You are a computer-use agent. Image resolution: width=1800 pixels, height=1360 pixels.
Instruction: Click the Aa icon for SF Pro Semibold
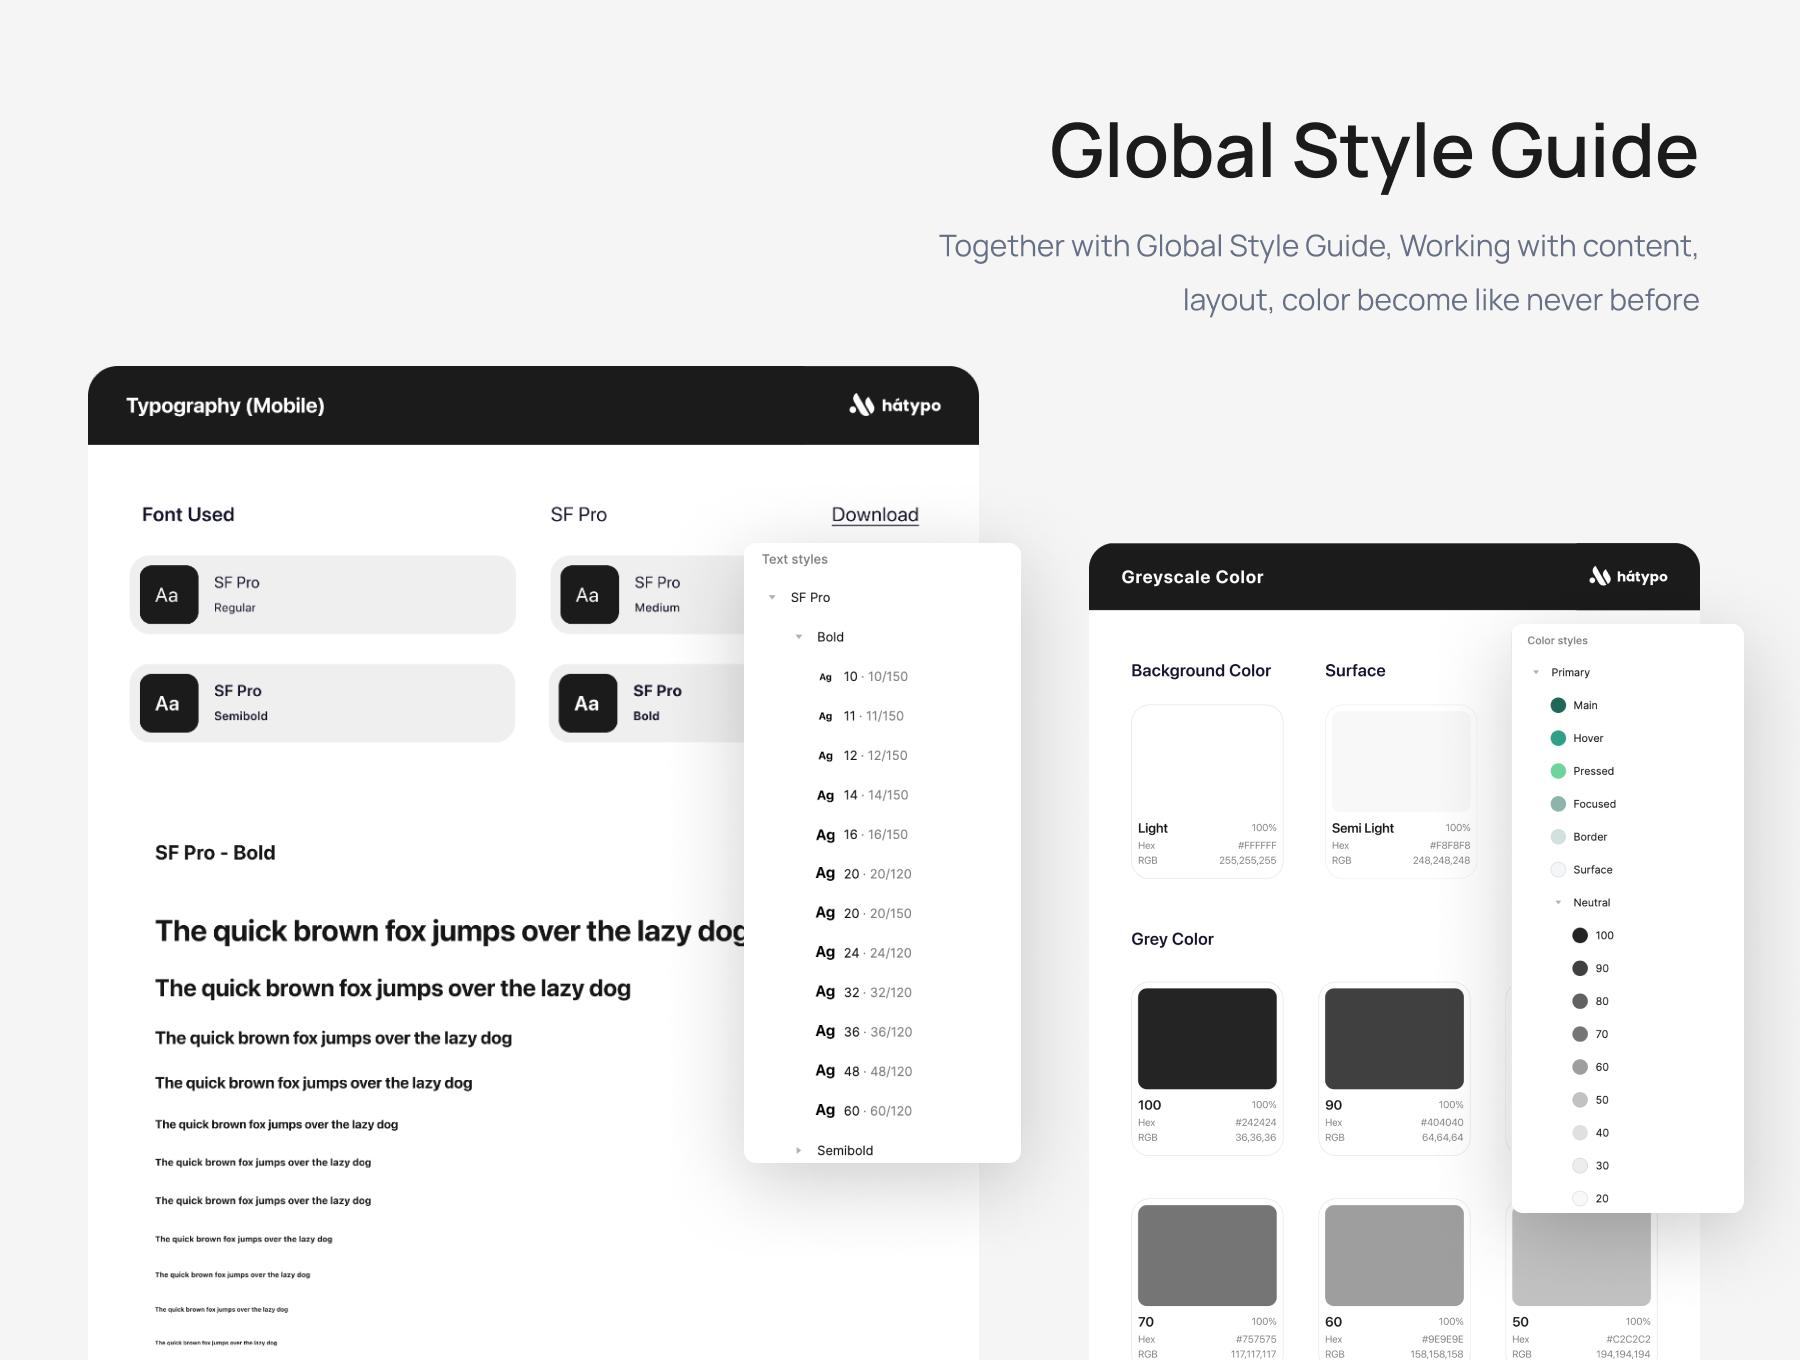(168, 703)
